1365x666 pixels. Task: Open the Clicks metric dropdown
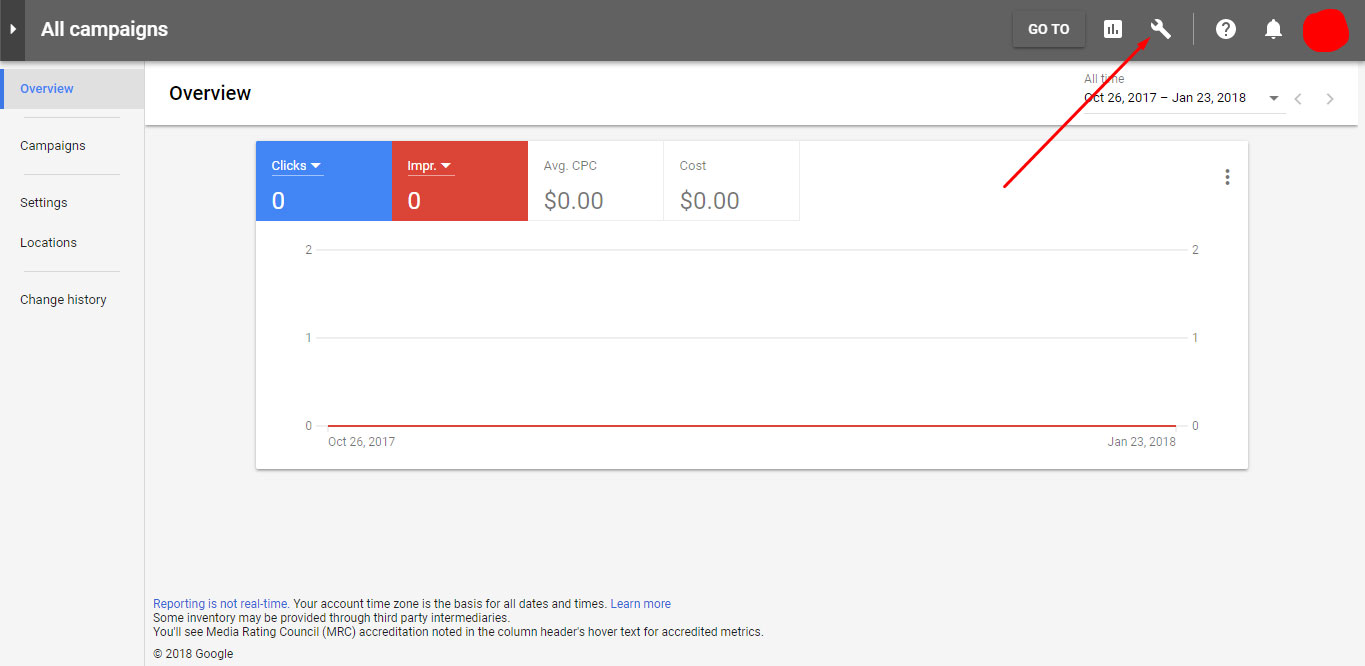click(297, 166)
